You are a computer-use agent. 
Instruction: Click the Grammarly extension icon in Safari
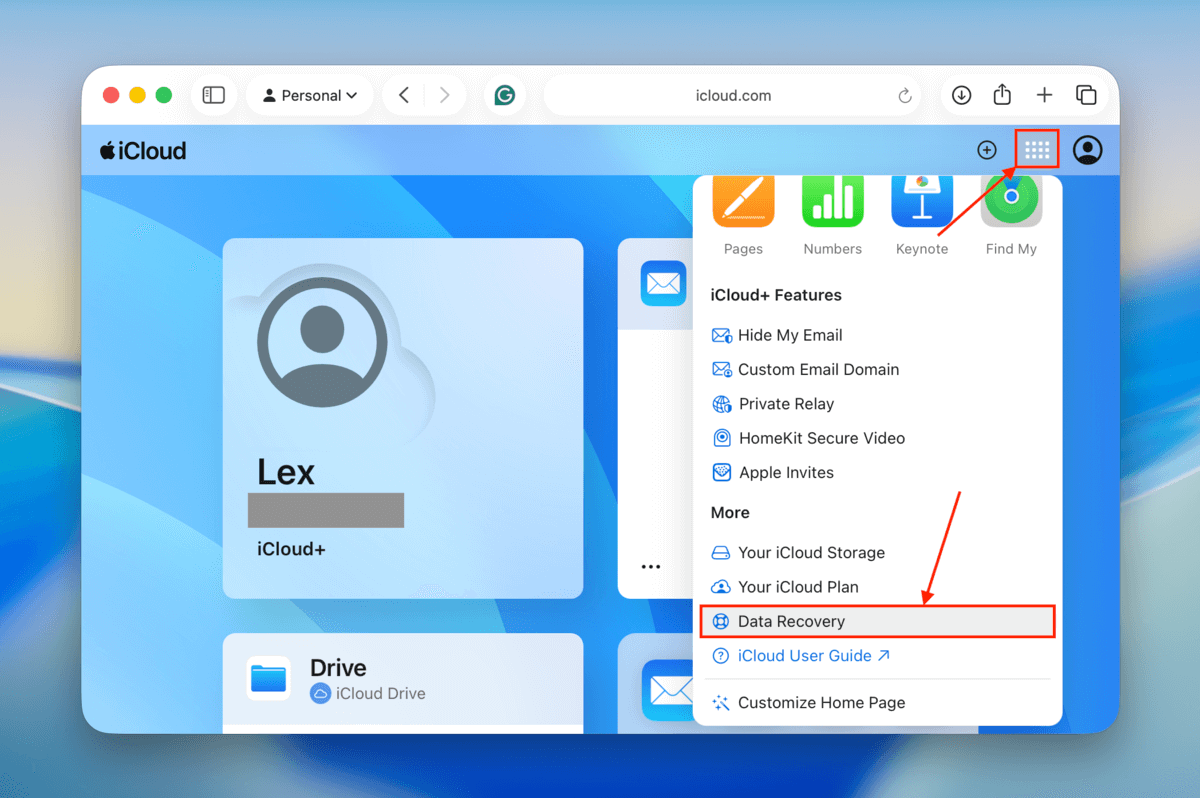pos(505,94)
